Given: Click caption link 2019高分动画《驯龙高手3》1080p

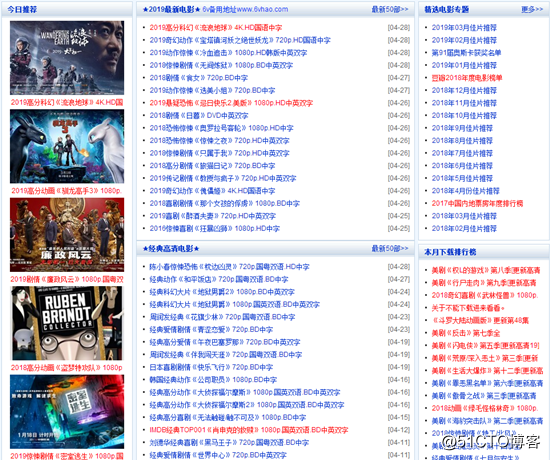Looking at the screenshot, I should (67, 191).
